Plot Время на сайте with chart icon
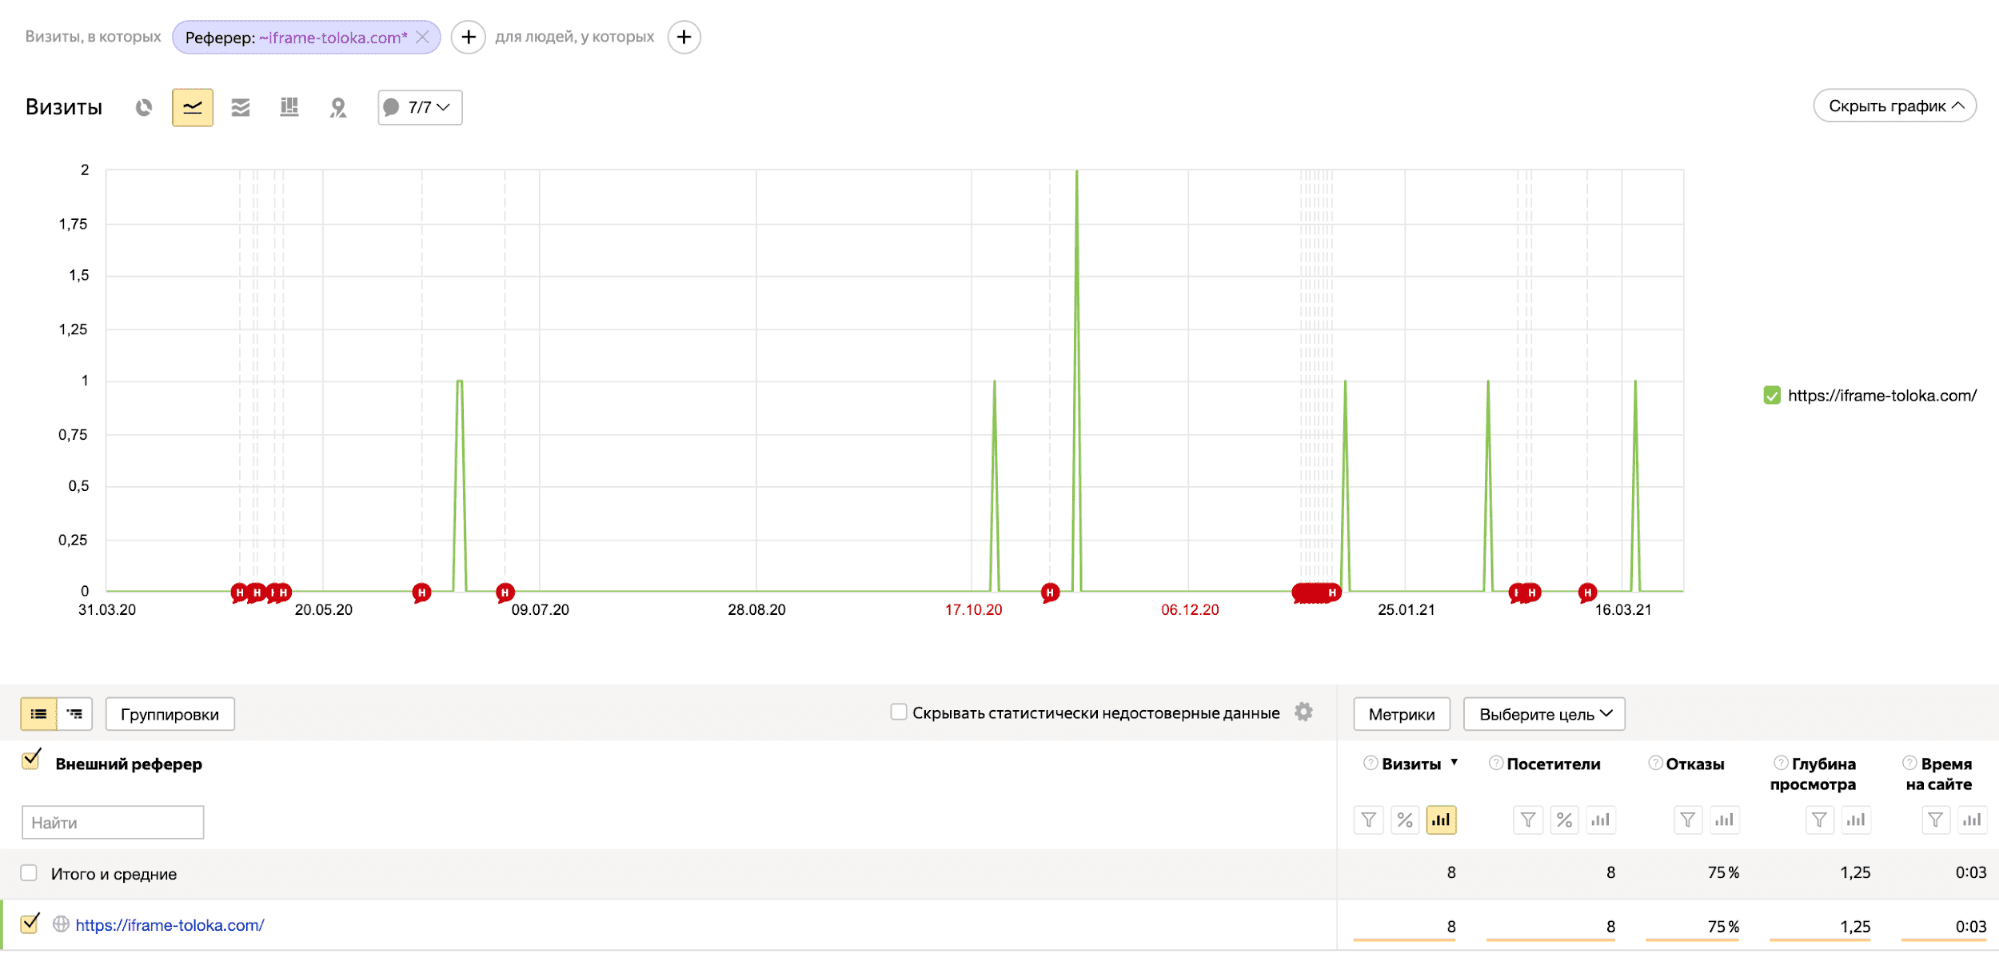This screenshot has width=1999, height=958. [1972, 820]
